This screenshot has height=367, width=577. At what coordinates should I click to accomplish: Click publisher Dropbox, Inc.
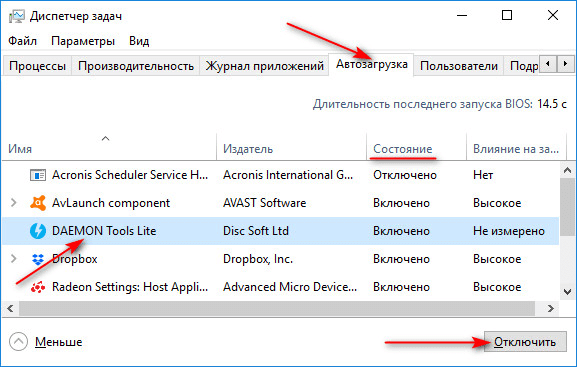click(258, 259)
